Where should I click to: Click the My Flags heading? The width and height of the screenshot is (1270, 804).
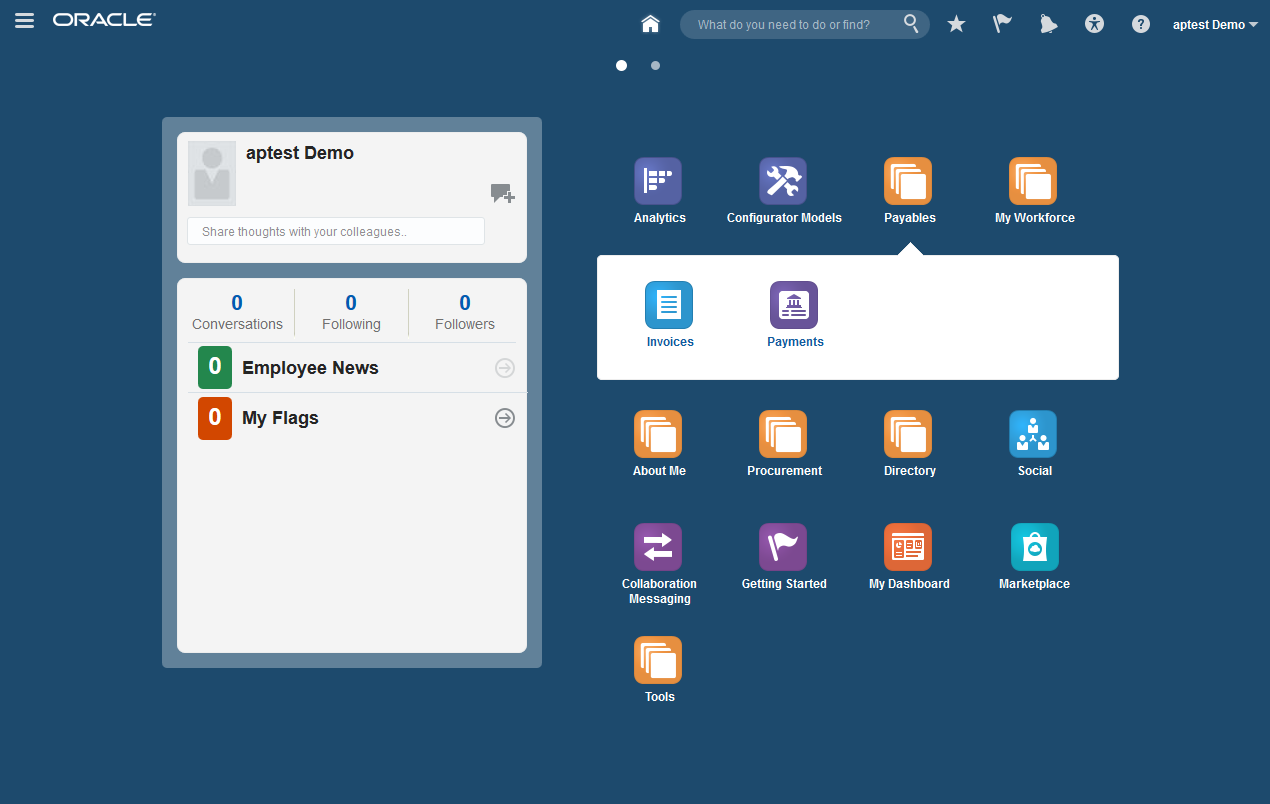[x=280, y=418]
